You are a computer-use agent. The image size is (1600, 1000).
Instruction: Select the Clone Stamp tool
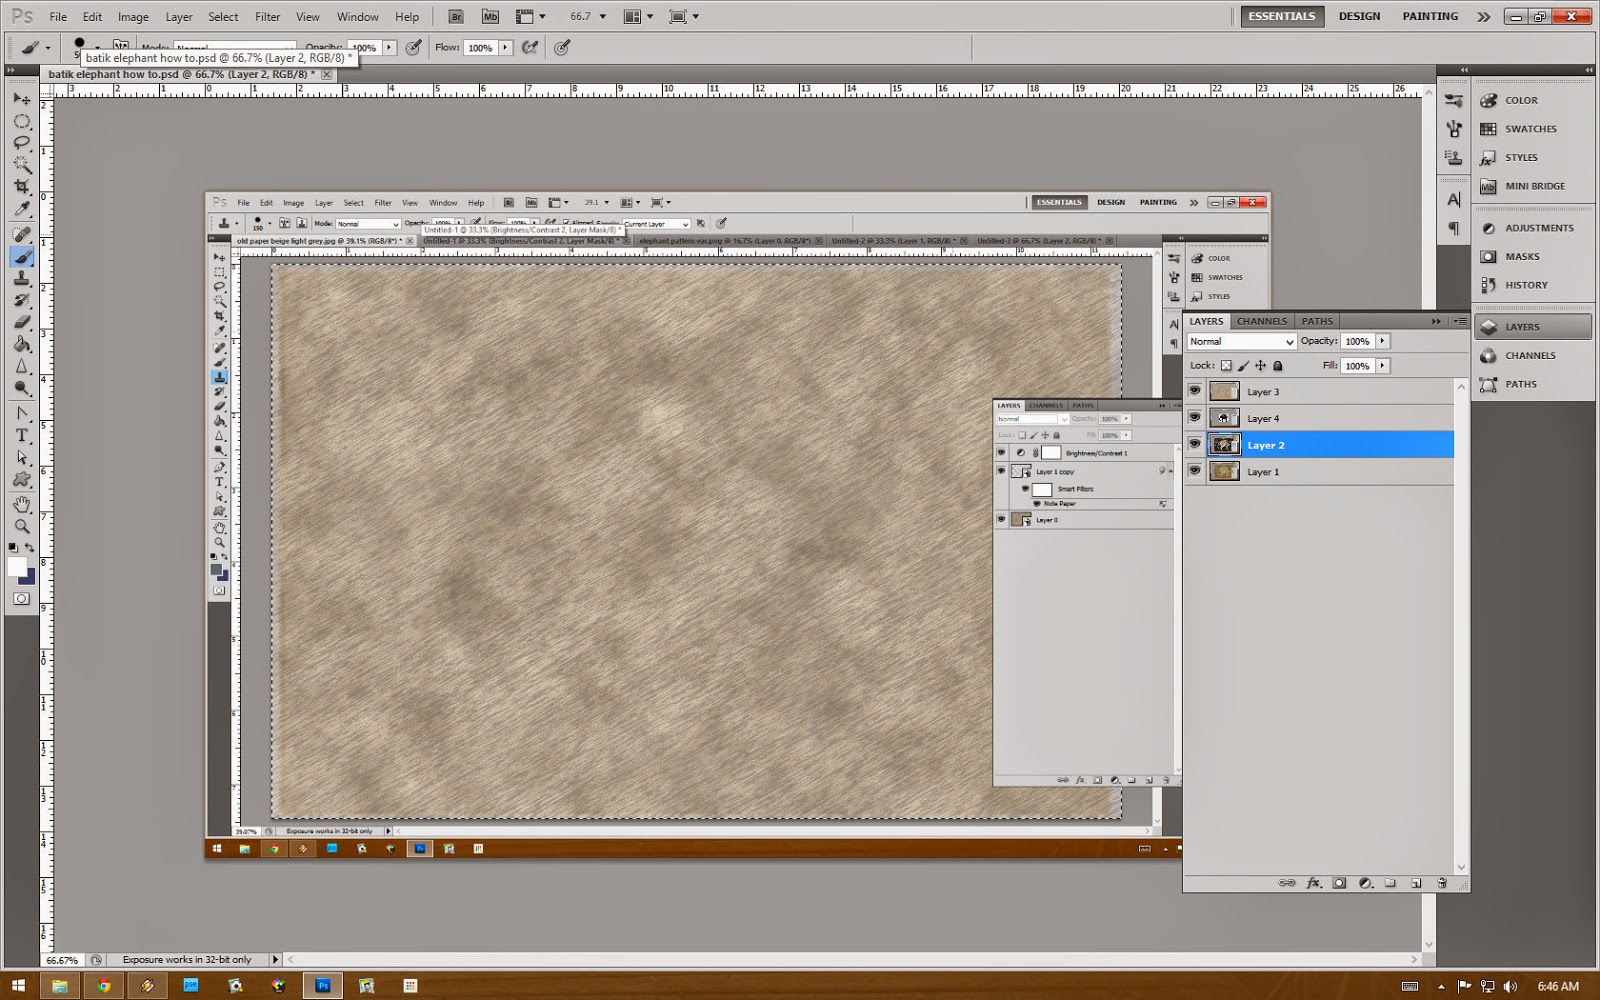click(x=21, y=279)
